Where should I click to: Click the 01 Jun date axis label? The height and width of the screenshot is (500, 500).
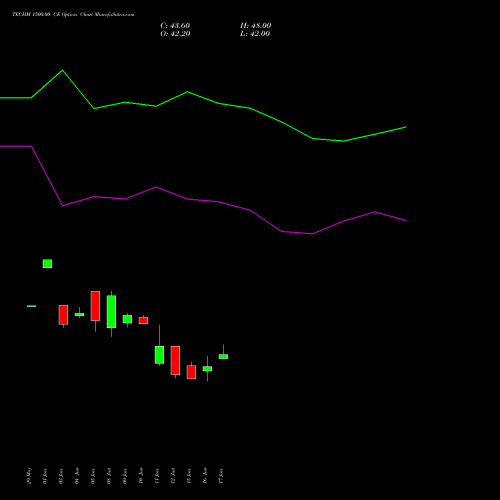tap(45, 476)
